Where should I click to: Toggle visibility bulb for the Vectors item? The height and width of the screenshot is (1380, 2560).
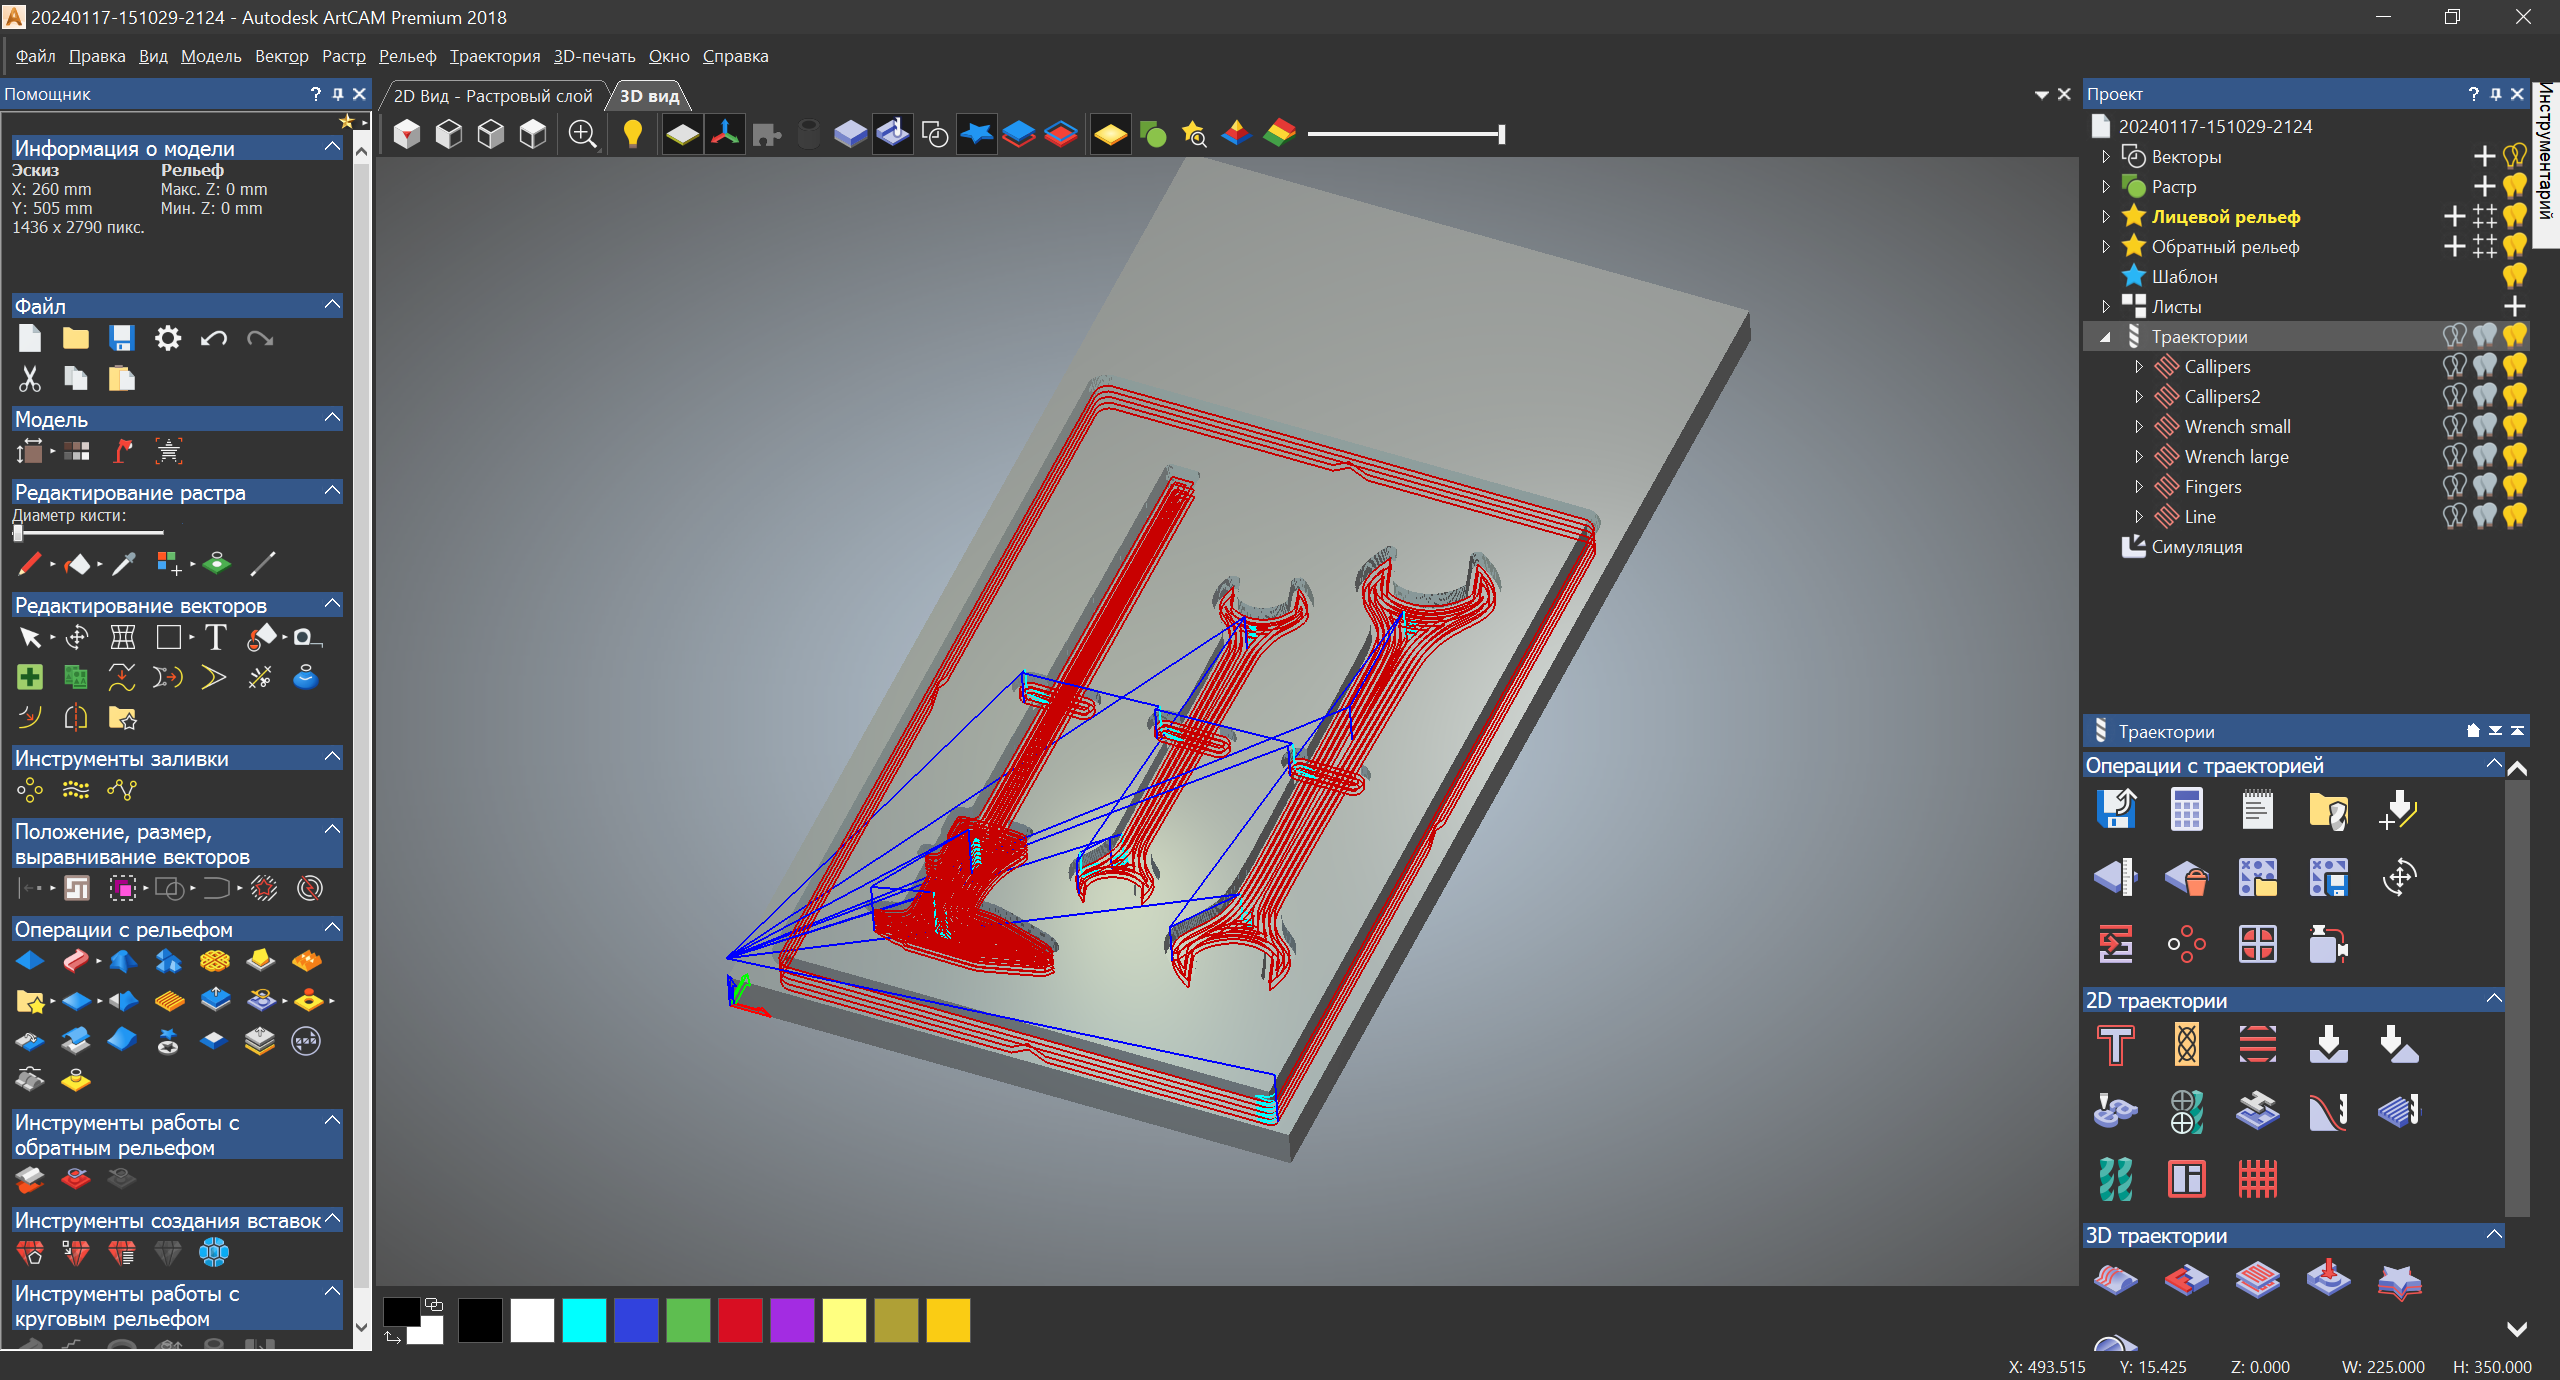coord(2514,157)
